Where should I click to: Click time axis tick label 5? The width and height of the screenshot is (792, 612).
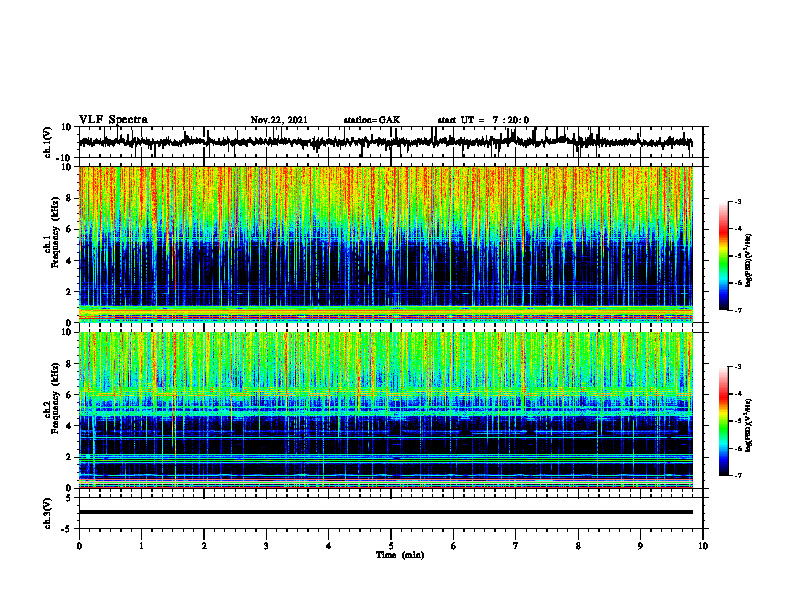point(391,546)
